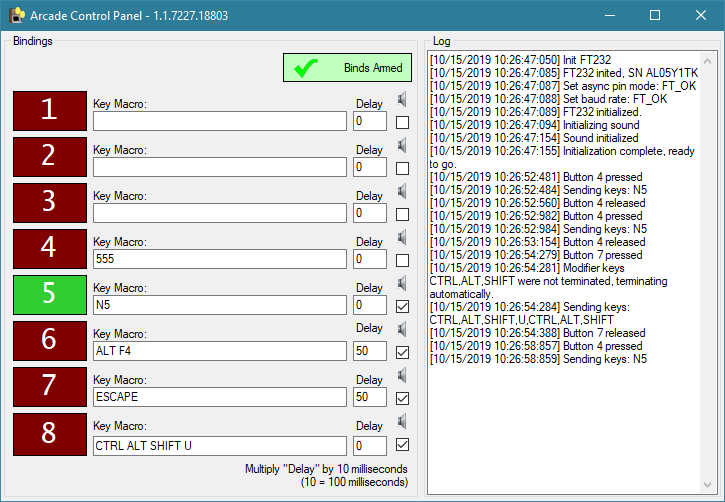Click the red button 6
This screenshot has width=725, height=502.
pos(50,341)
